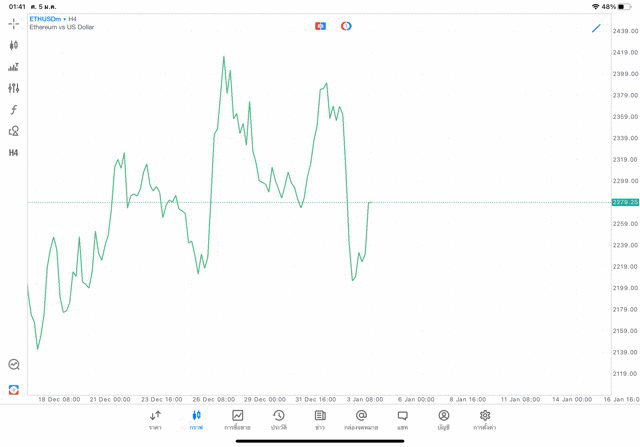The width and height of the screenshot is (640, 447).
Task: Open the กล่องจดหมาย (Mailbox) tab
Action: tap(361, 420)
